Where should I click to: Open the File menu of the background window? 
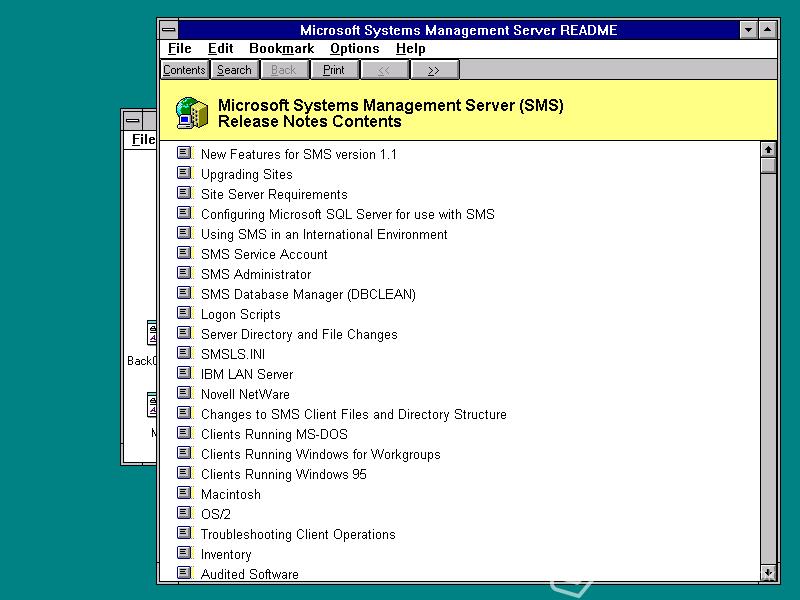pos(143,139)
